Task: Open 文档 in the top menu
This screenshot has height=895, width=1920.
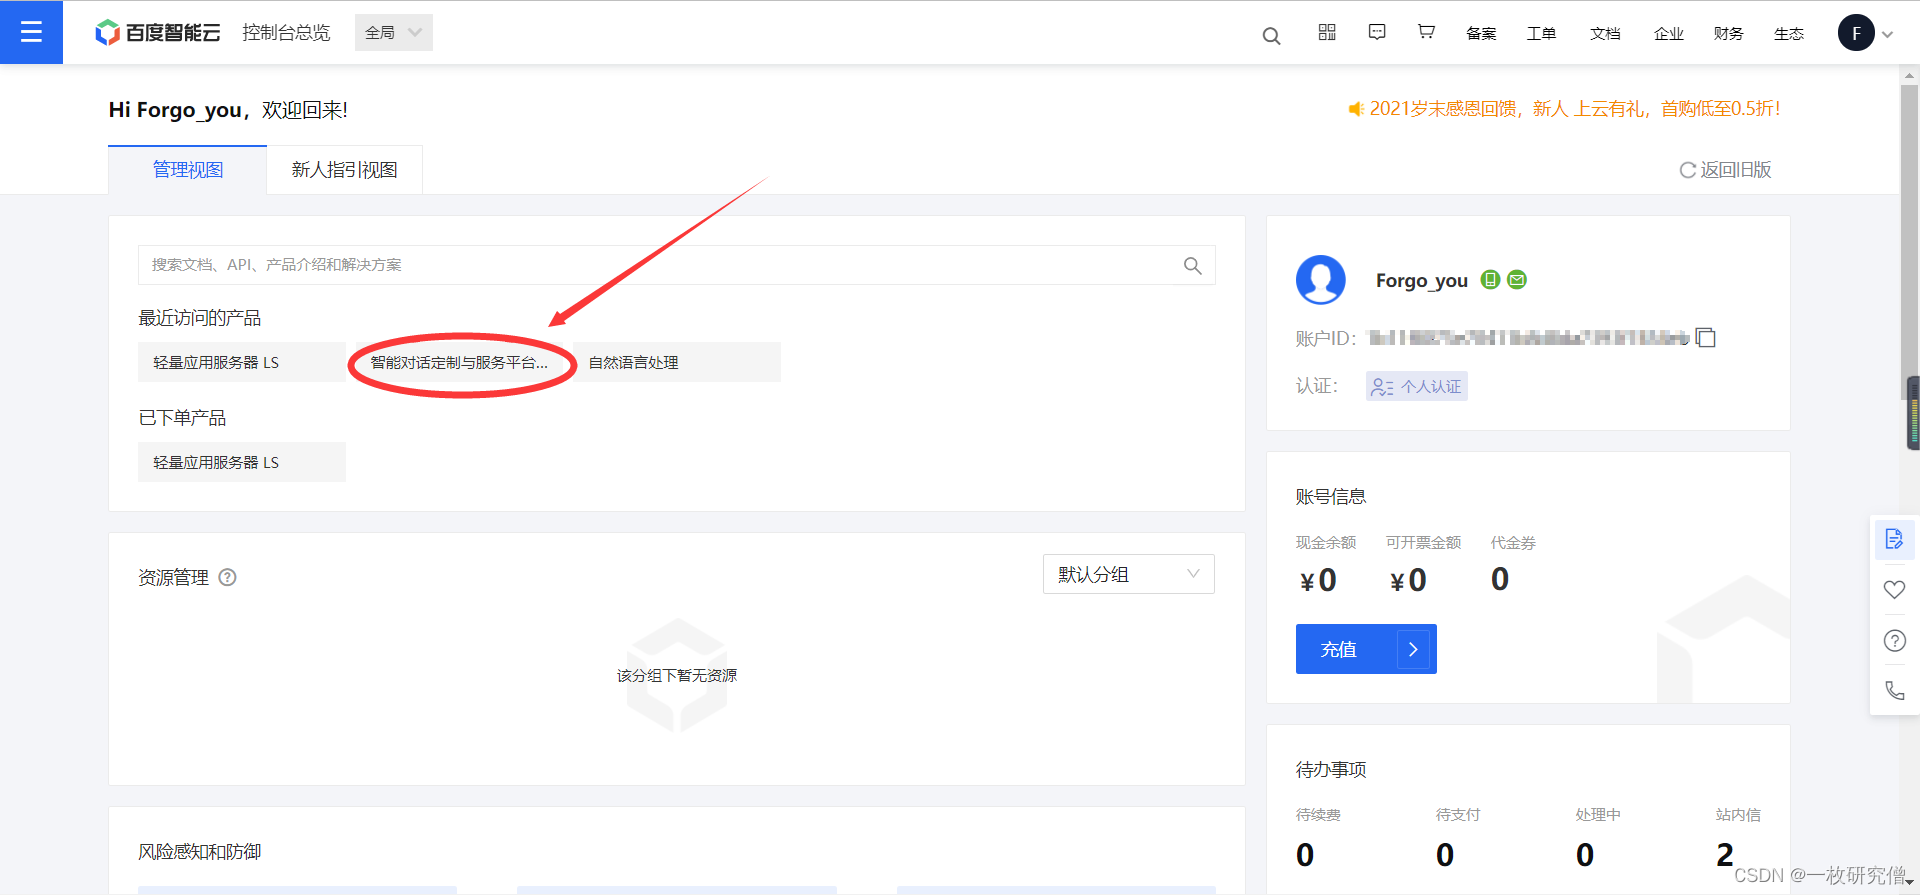Action: [1605, 33]
